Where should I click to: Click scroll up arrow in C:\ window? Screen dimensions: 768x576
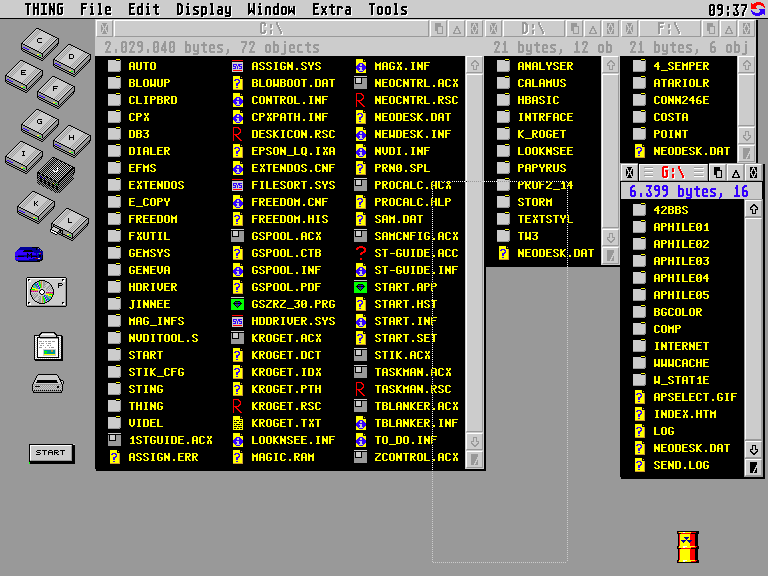pos(475,65)
